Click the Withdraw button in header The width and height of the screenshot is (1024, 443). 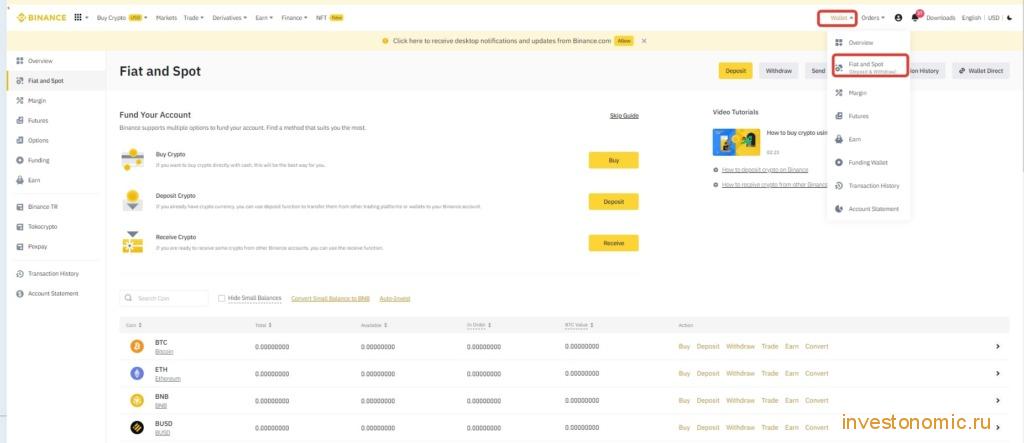click(x=778, y=71)
